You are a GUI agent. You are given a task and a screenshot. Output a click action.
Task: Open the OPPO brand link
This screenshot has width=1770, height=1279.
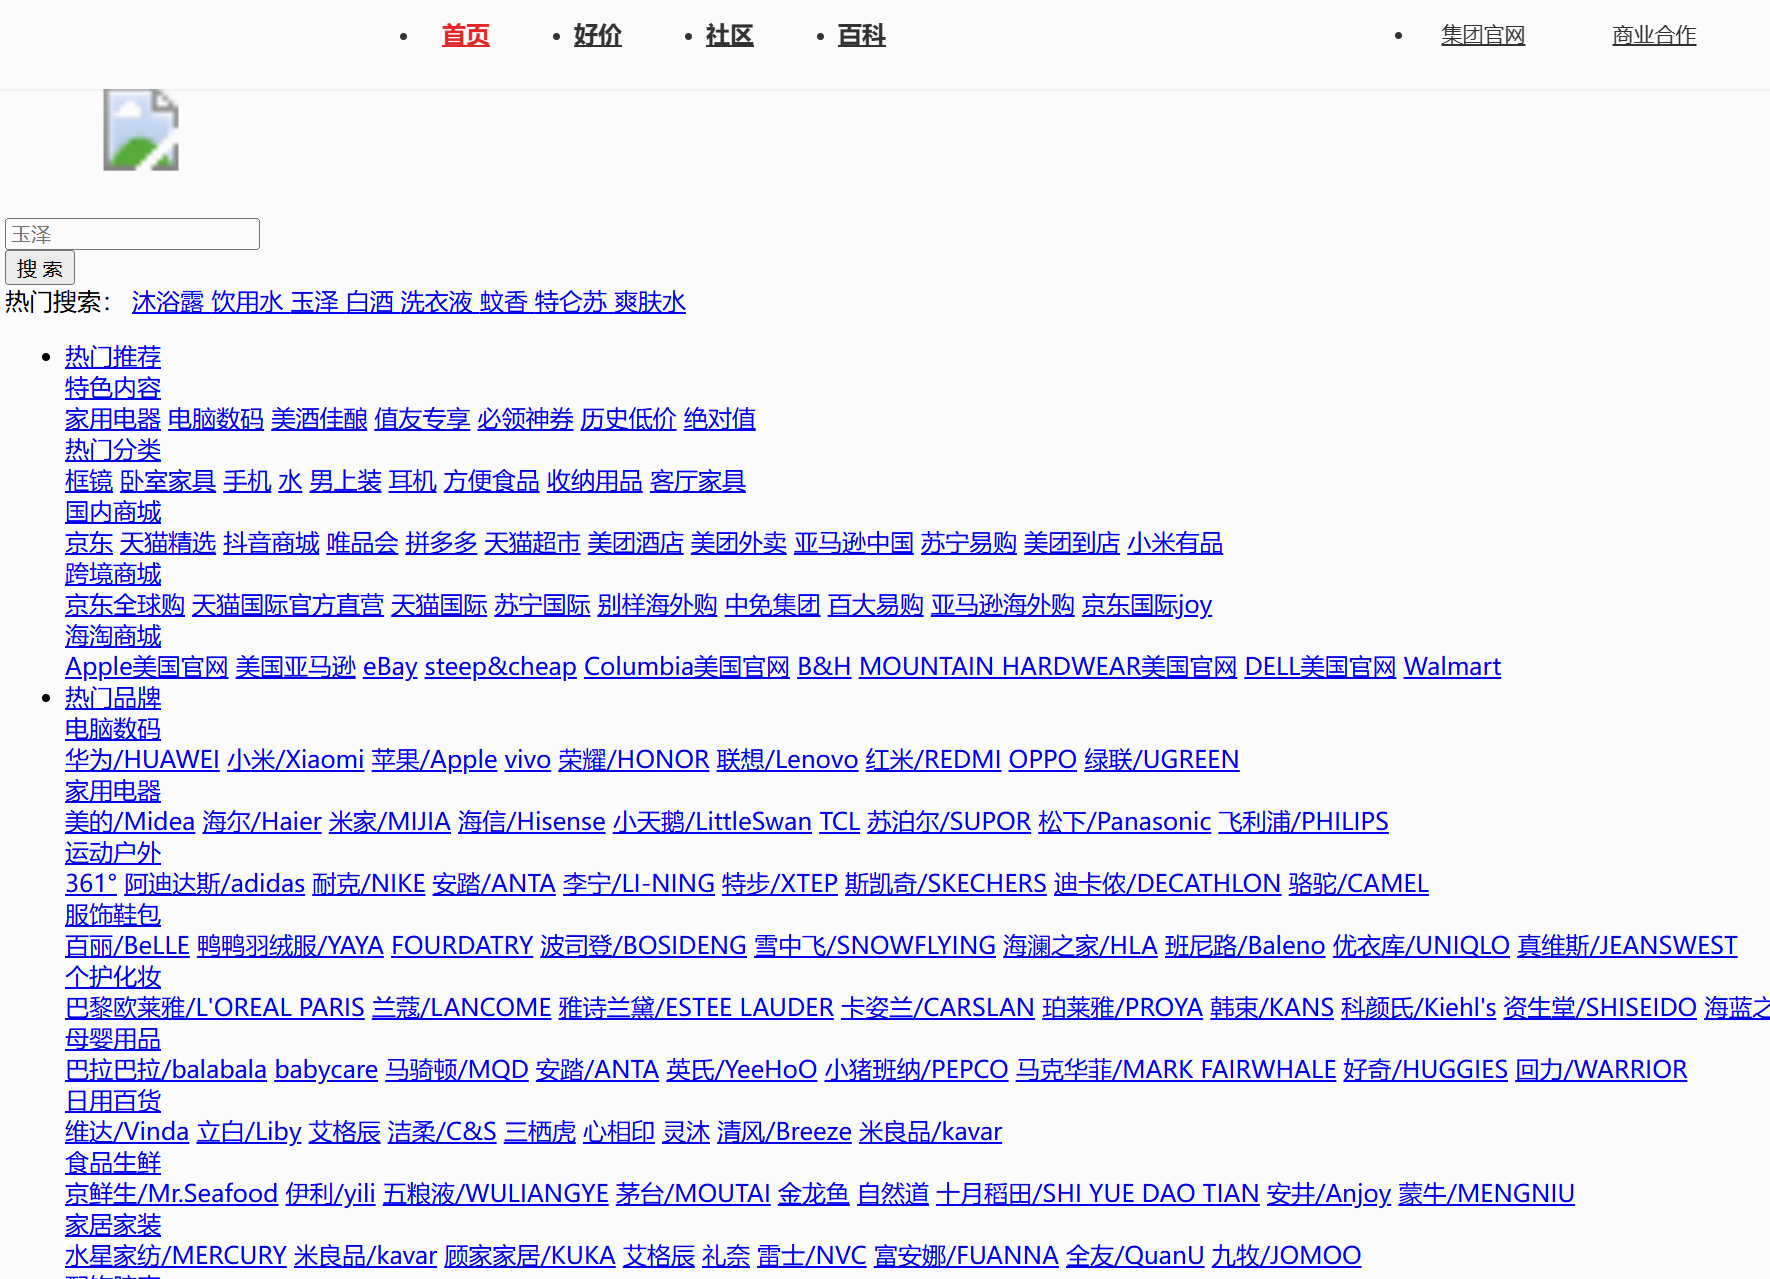tap(1043, 760)
